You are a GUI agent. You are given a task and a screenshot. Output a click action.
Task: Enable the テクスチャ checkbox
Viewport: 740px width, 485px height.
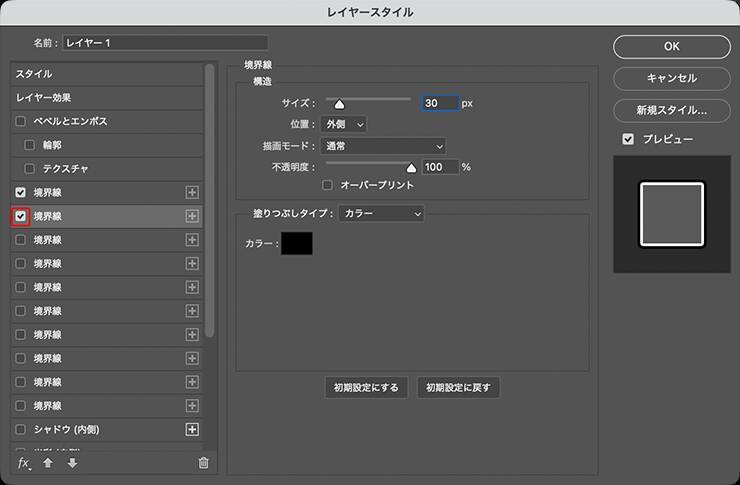[x=29, y=168]
